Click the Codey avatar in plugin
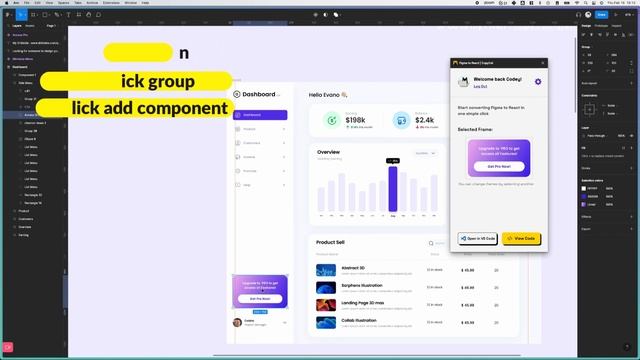Image resolution: width=640 pixels, height=360 pixels. [x=464, y=82]
